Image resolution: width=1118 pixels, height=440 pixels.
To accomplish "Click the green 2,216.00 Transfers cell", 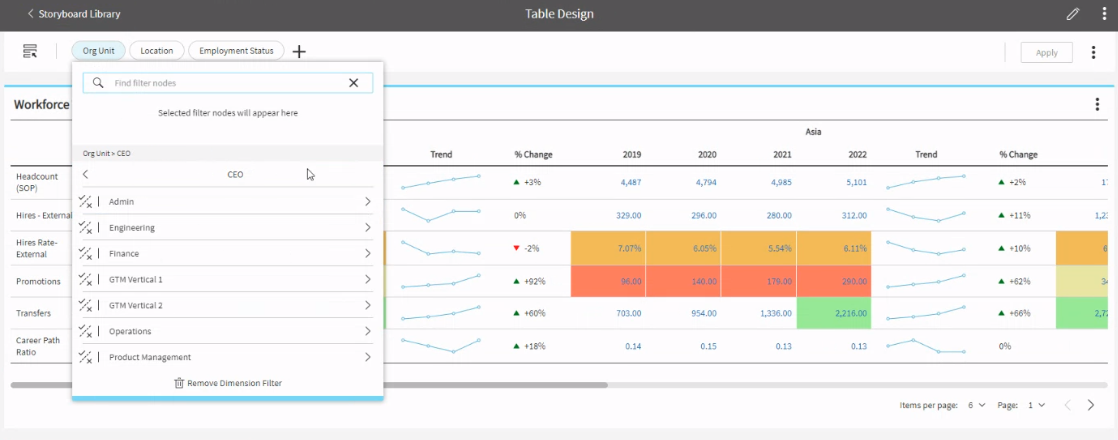I will pos(834,313).
